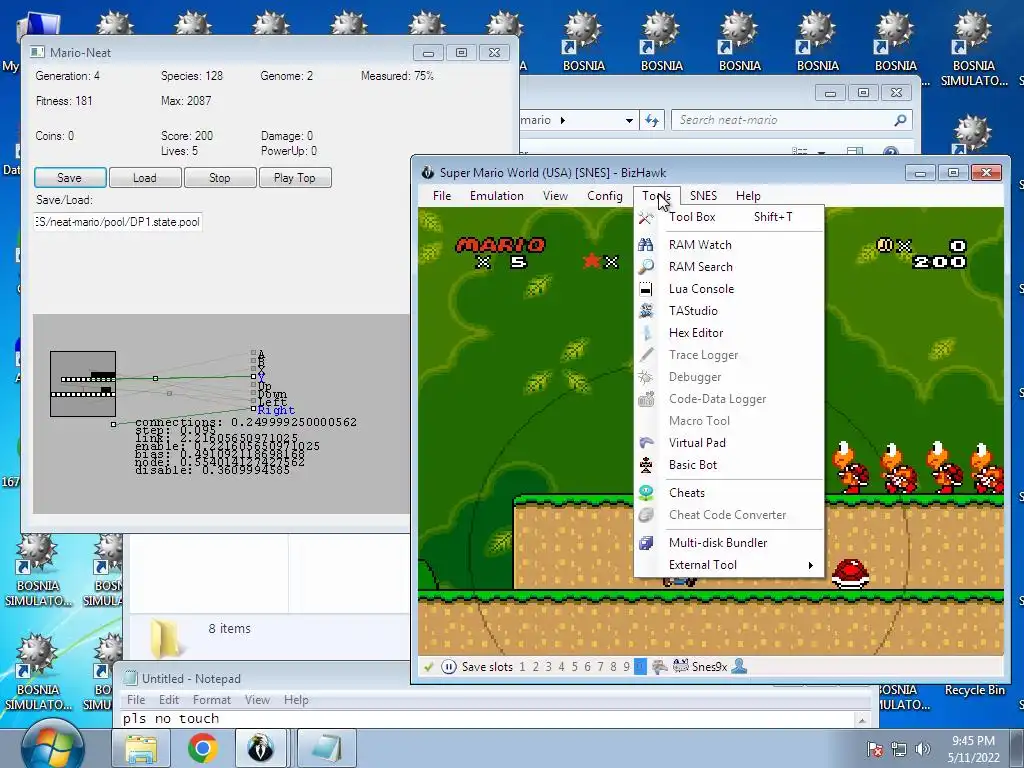Open Virtual Pad controller tool

tap(729, 443)
